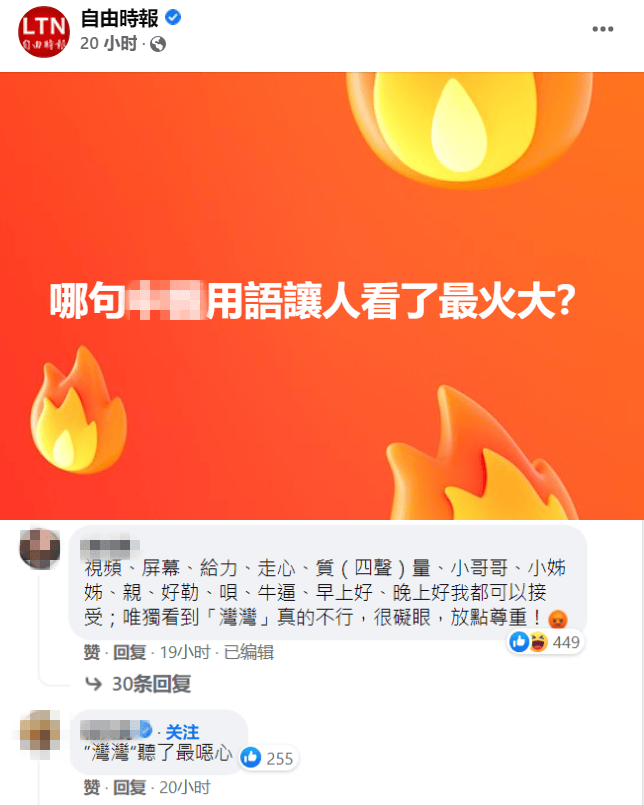Image resolution: width=644 pixels, height=805 pixels.
Task: Reply to the 灣灣聽了最噁心 comment
Action: pyautogui.click(x=130, y=787)
